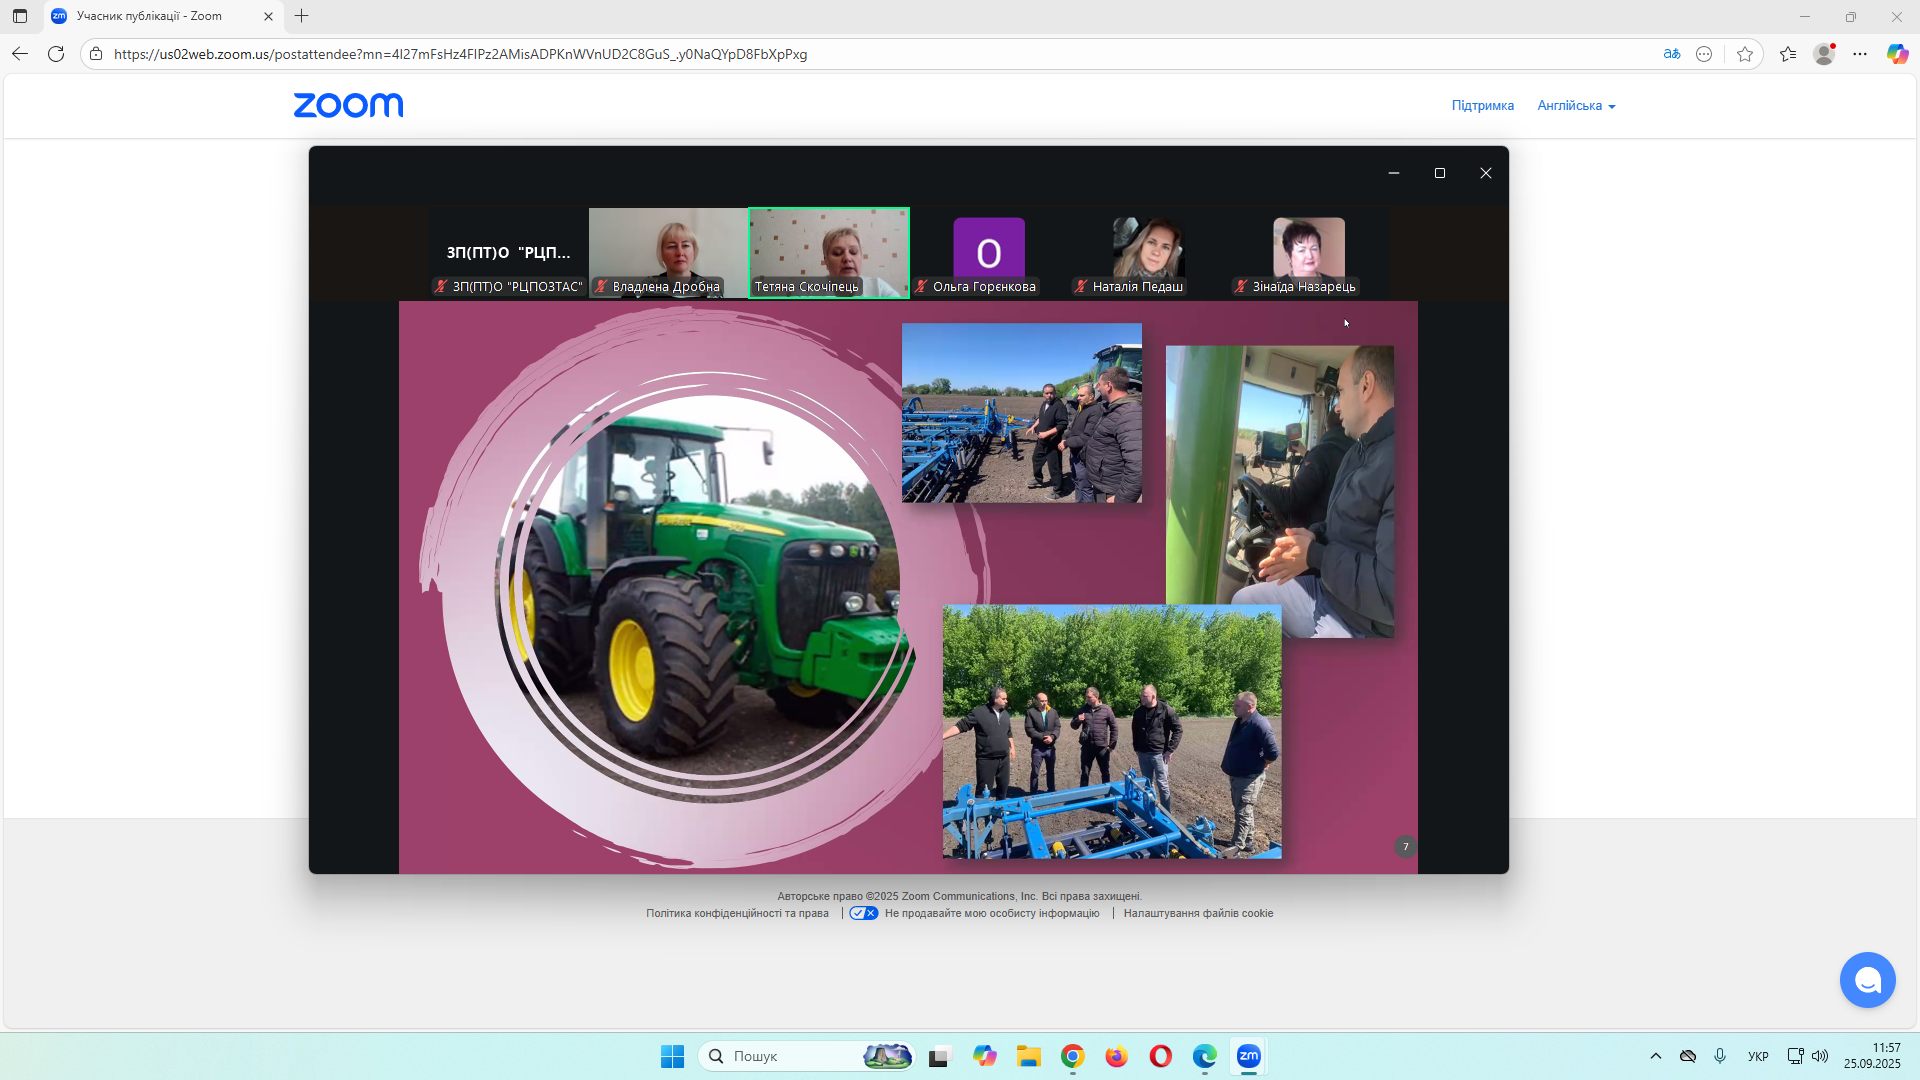Click the Zoom logo in header

point(348,105)
